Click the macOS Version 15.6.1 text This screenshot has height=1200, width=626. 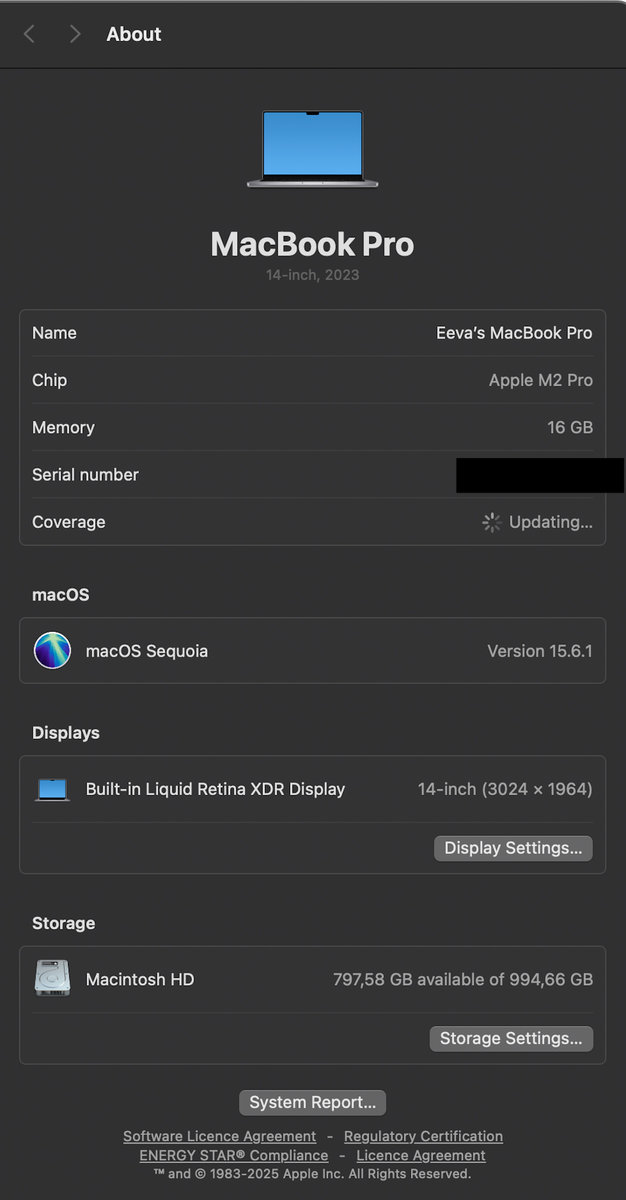click(x=540, y=651)
